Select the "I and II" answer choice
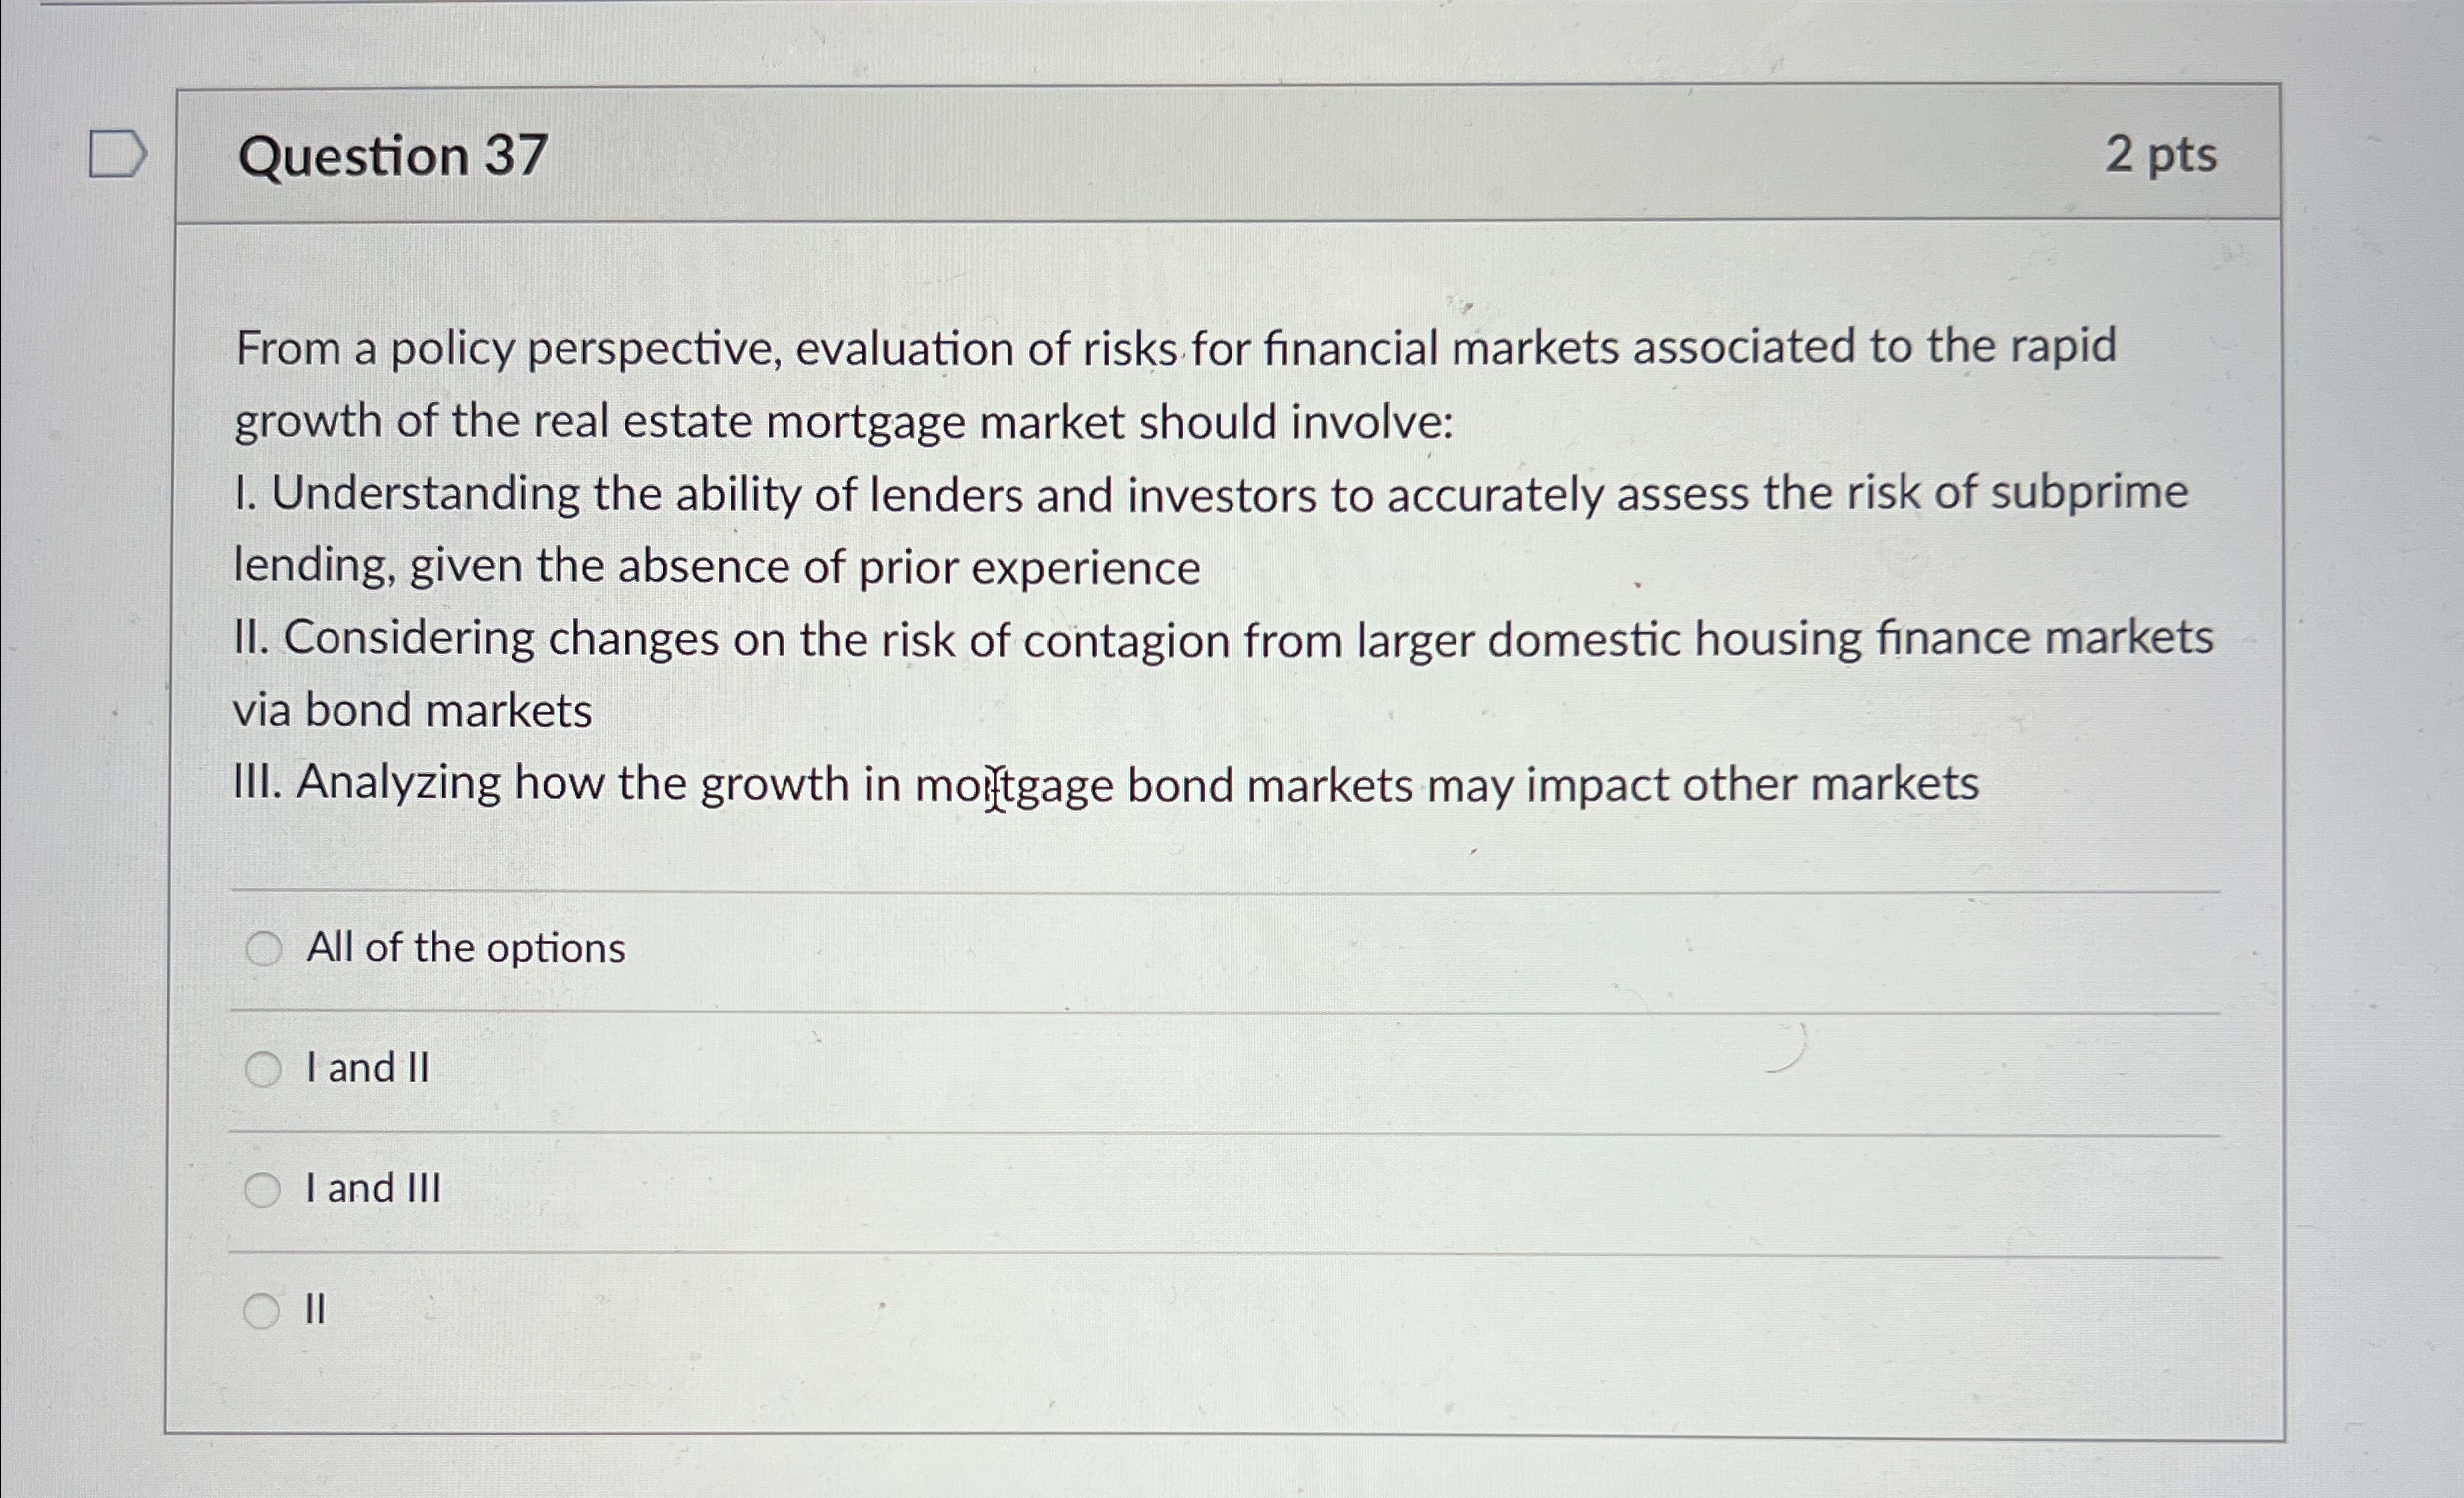Image resolution: width=2464 pixels, height=1498 pixels. click(x=263, y=1068)
